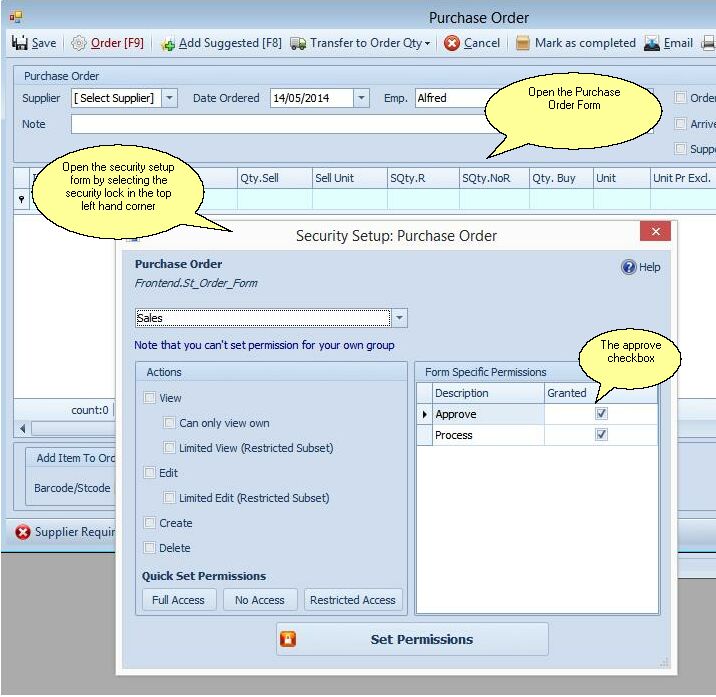Toggle the Order checkbox at right edge
Image resolution: width=716 pixels, height=697 pixels.
[x=680, y=98]
